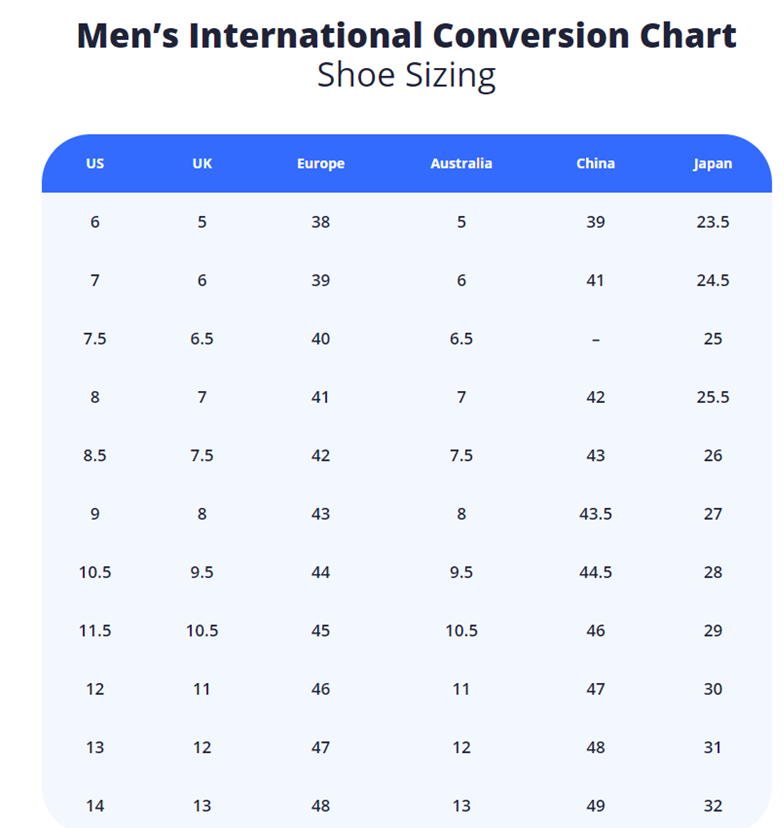Click the dash in the China column
The width and height of the screenshot is (784, 828).
point(595,339)
